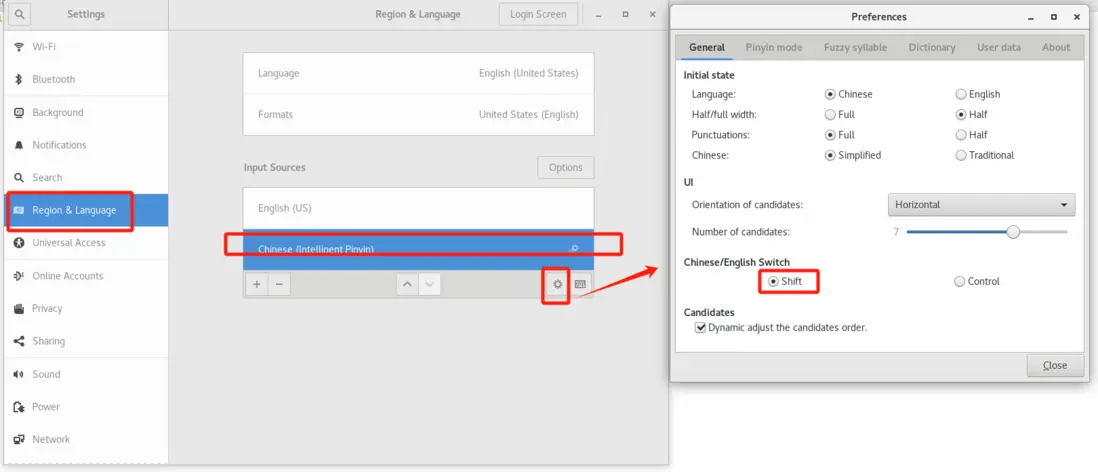The height and width of the screenshot is (472, 1098).
Task: Open Orientation of candidates dropdown
Action: [x=981, y=204]
